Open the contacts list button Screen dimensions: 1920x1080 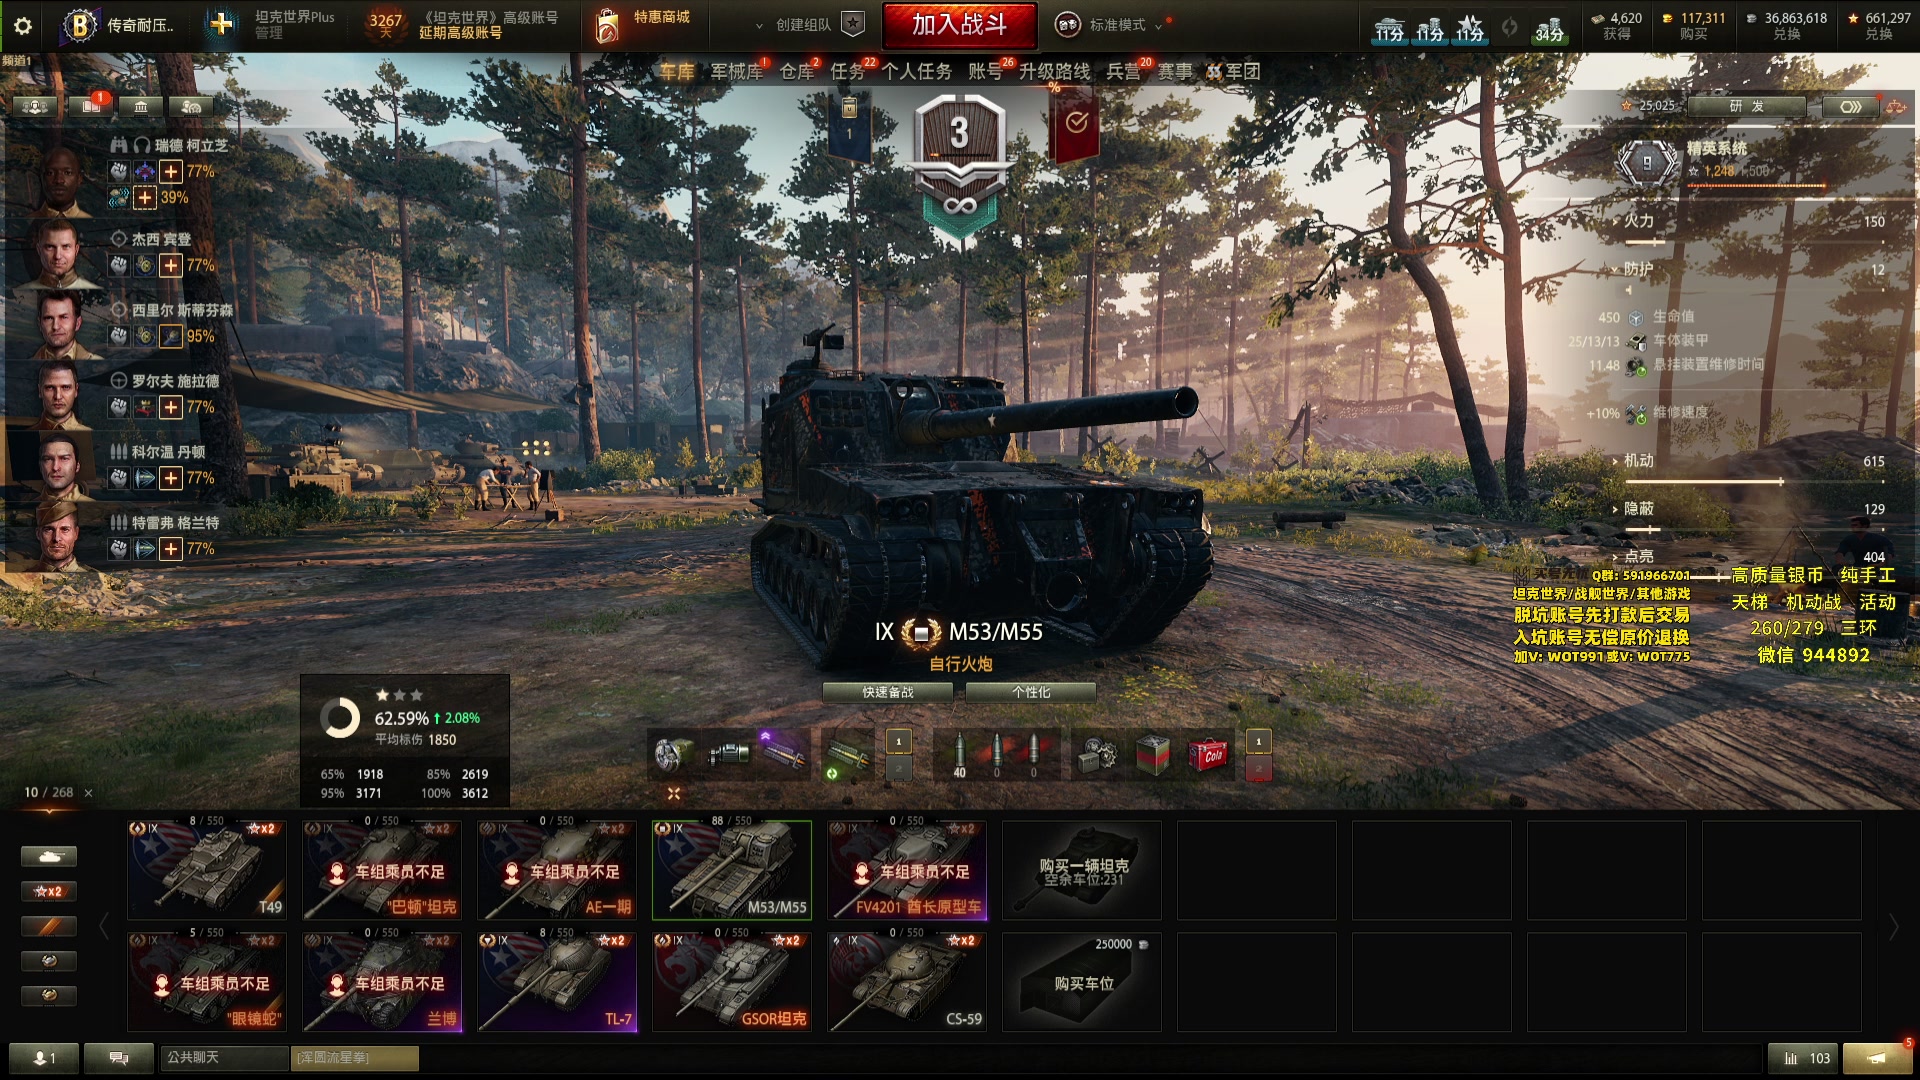point(44,1058)
